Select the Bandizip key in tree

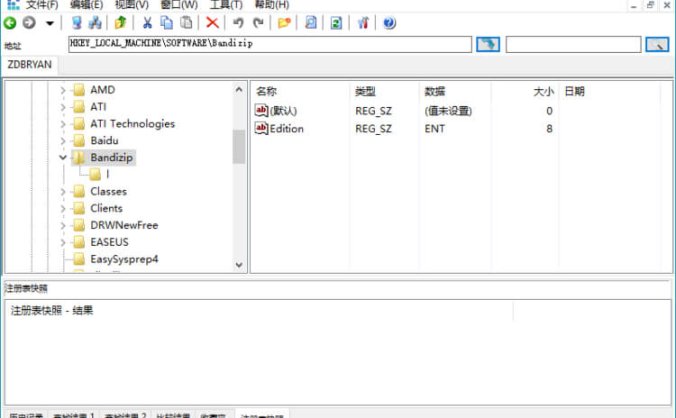click(112, 158)
